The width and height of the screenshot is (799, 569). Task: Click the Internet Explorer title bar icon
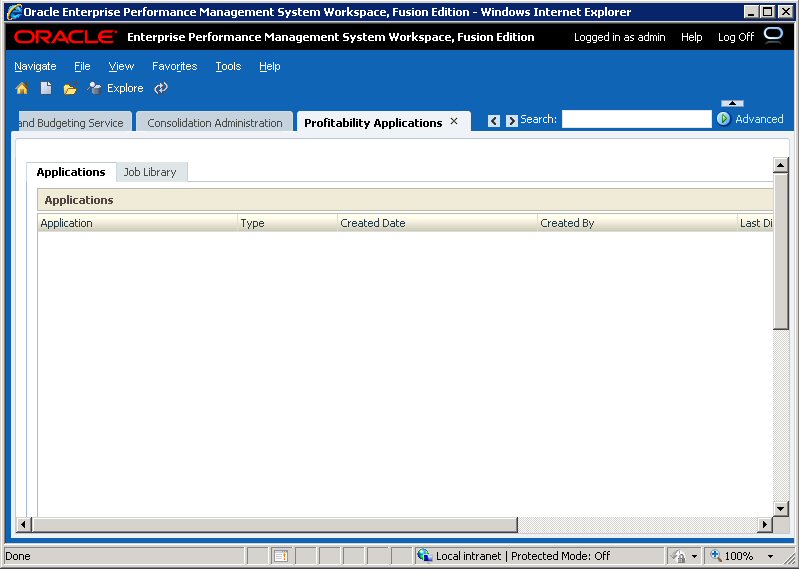(15, 11)
